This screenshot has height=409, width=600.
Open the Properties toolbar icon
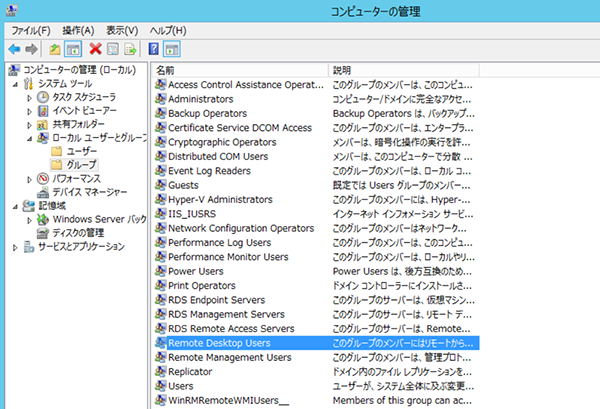coord(112,49)
